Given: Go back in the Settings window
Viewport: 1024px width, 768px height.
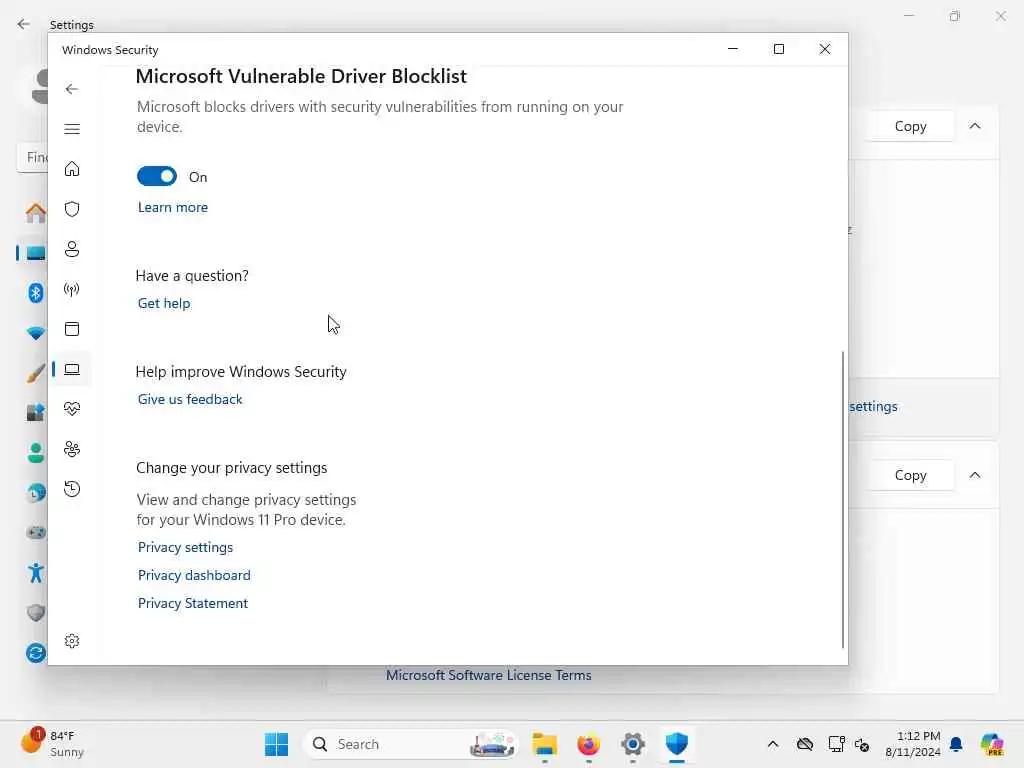Looking at the screenshot, I should [x=24, y=24].
